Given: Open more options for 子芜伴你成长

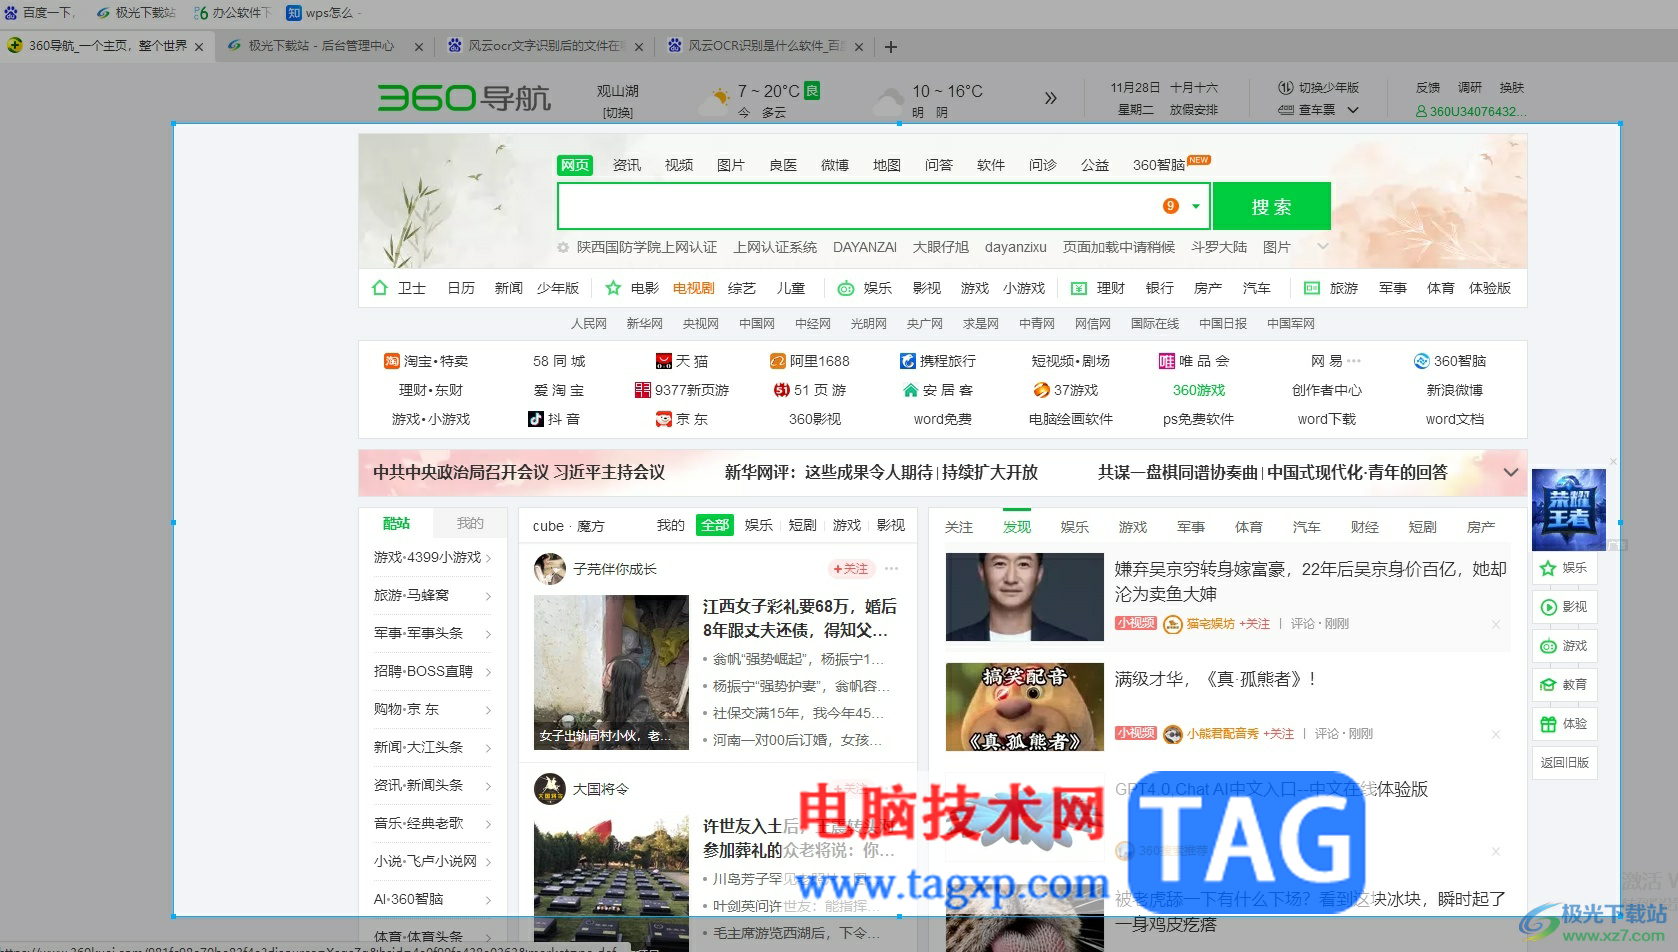Looking at the screenshot, I should click(892, 568).
